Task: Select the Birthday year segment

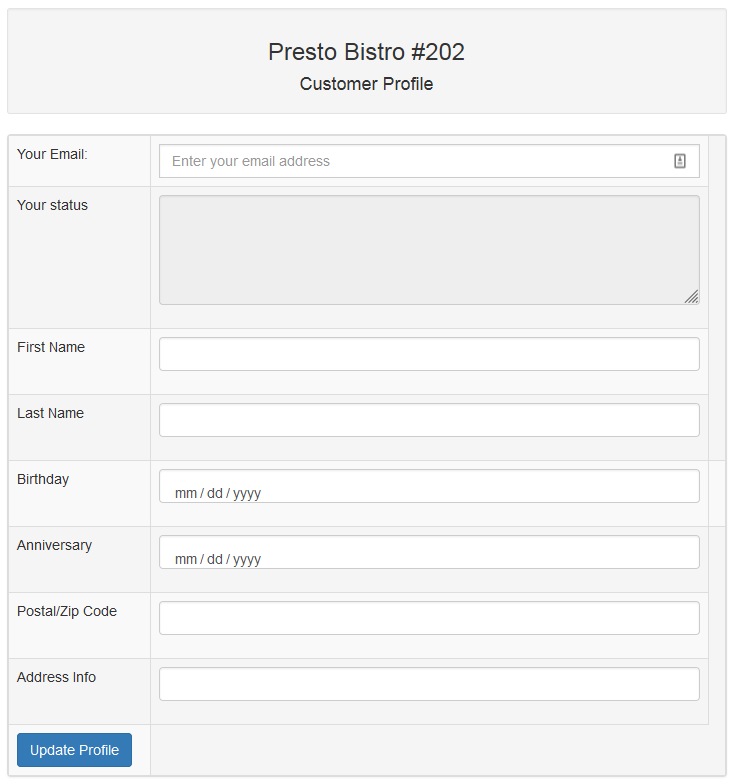Action: click(247, 493)
